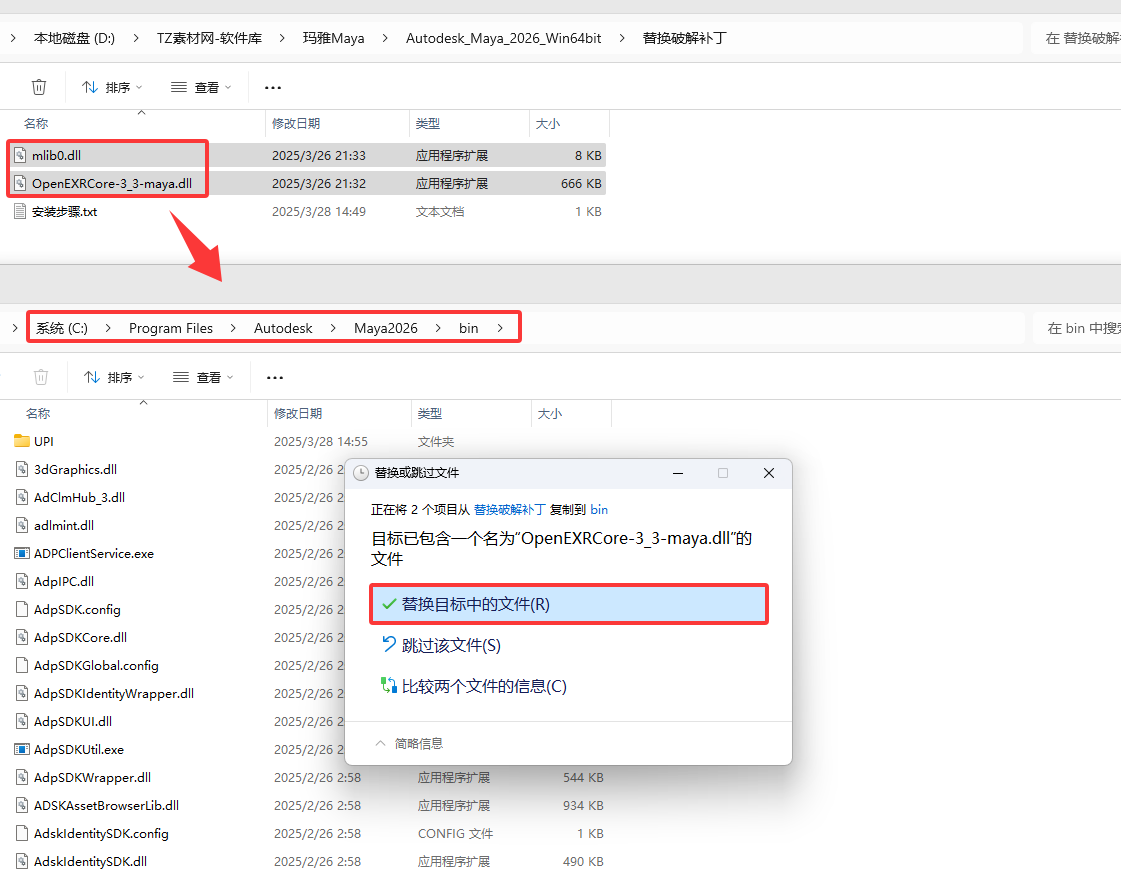This screenshot has width=1121, height=880.
Task: Click the search box in top window
Action: (1076, 38)
